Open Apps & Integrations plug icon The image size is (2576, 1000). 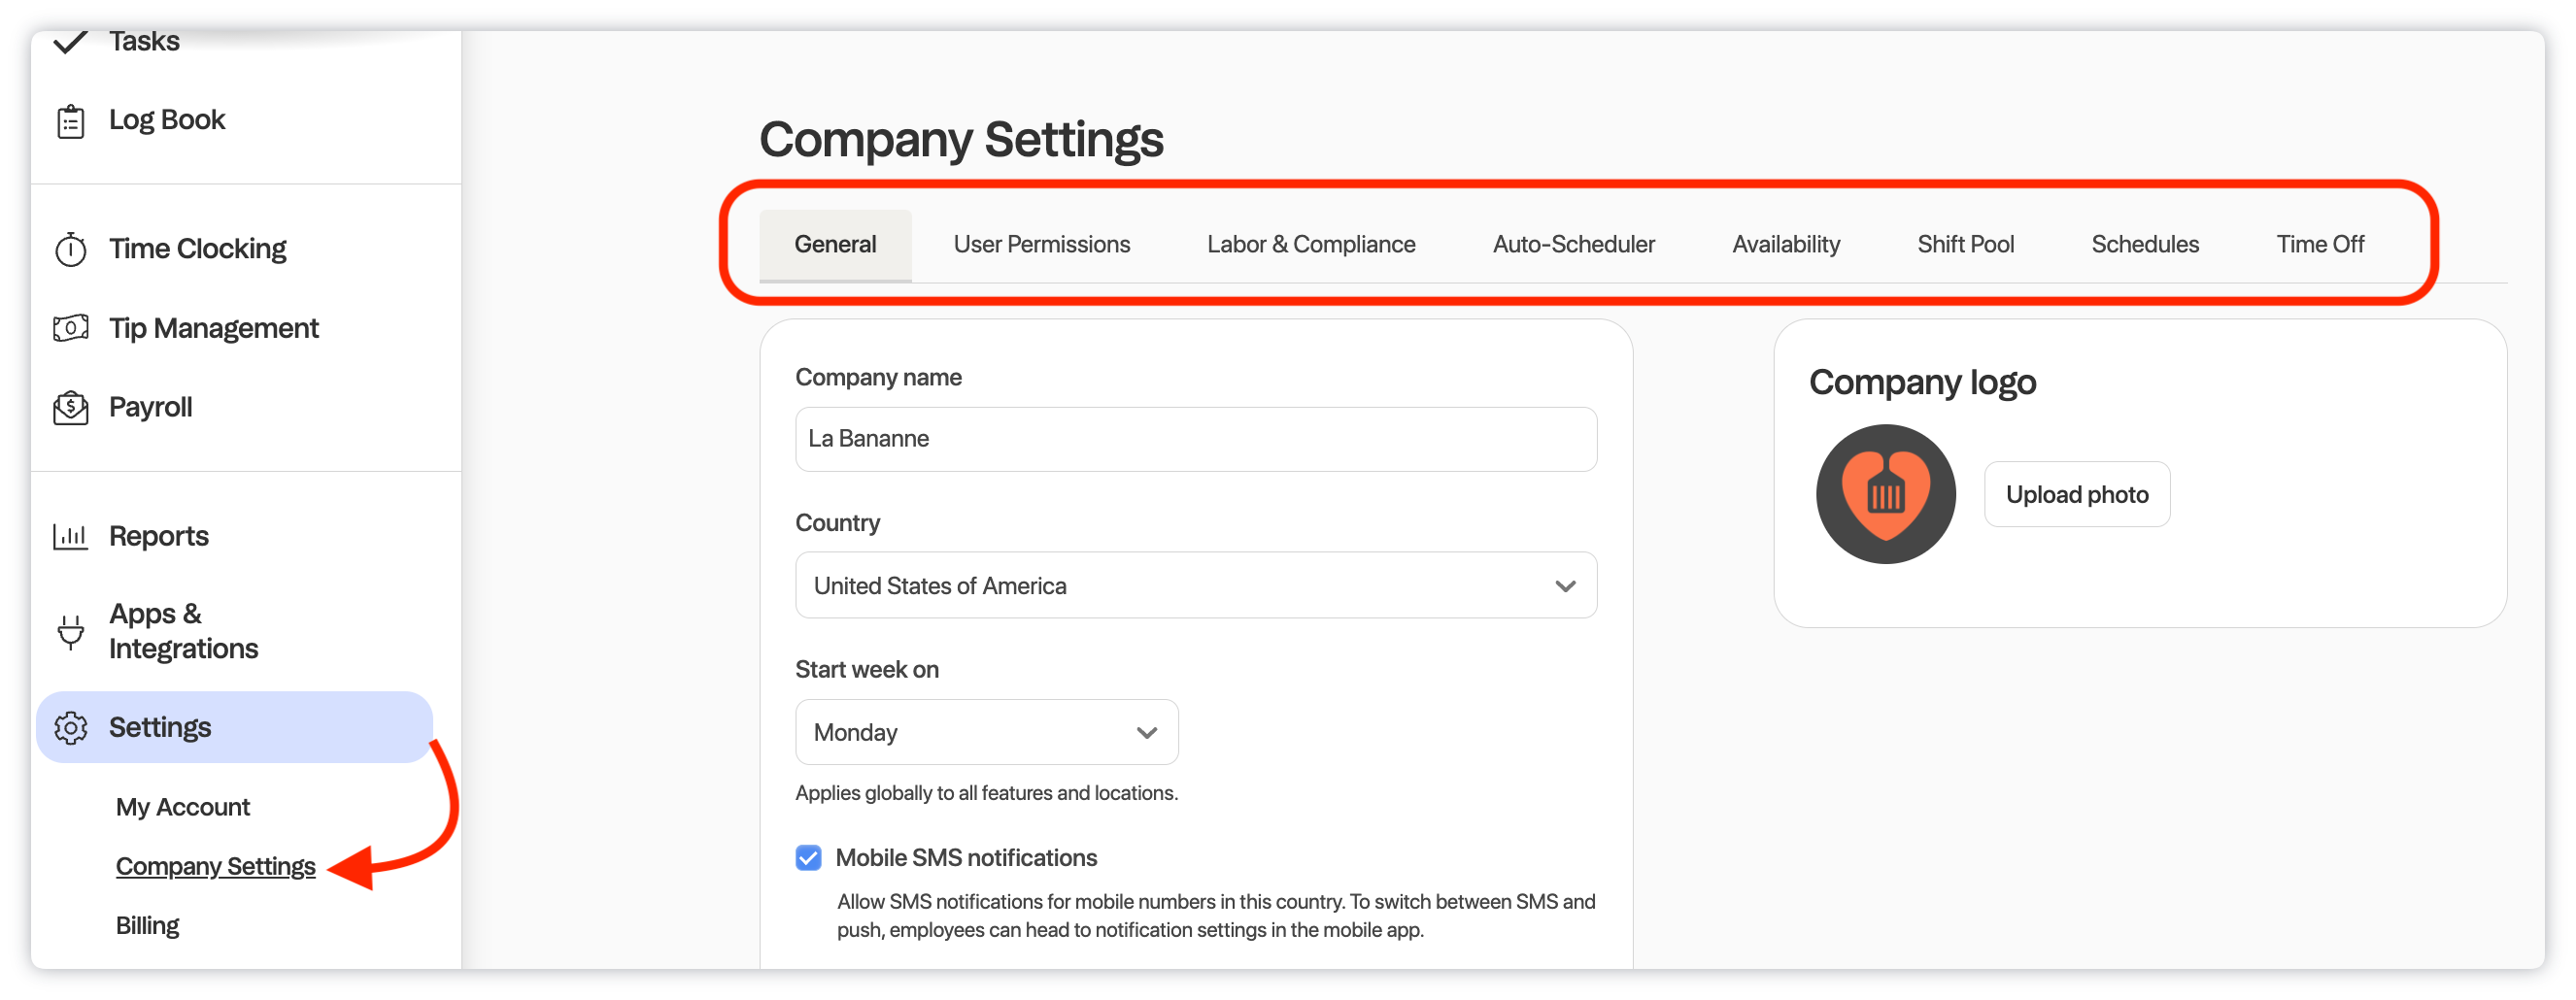[x=70, y=632]
